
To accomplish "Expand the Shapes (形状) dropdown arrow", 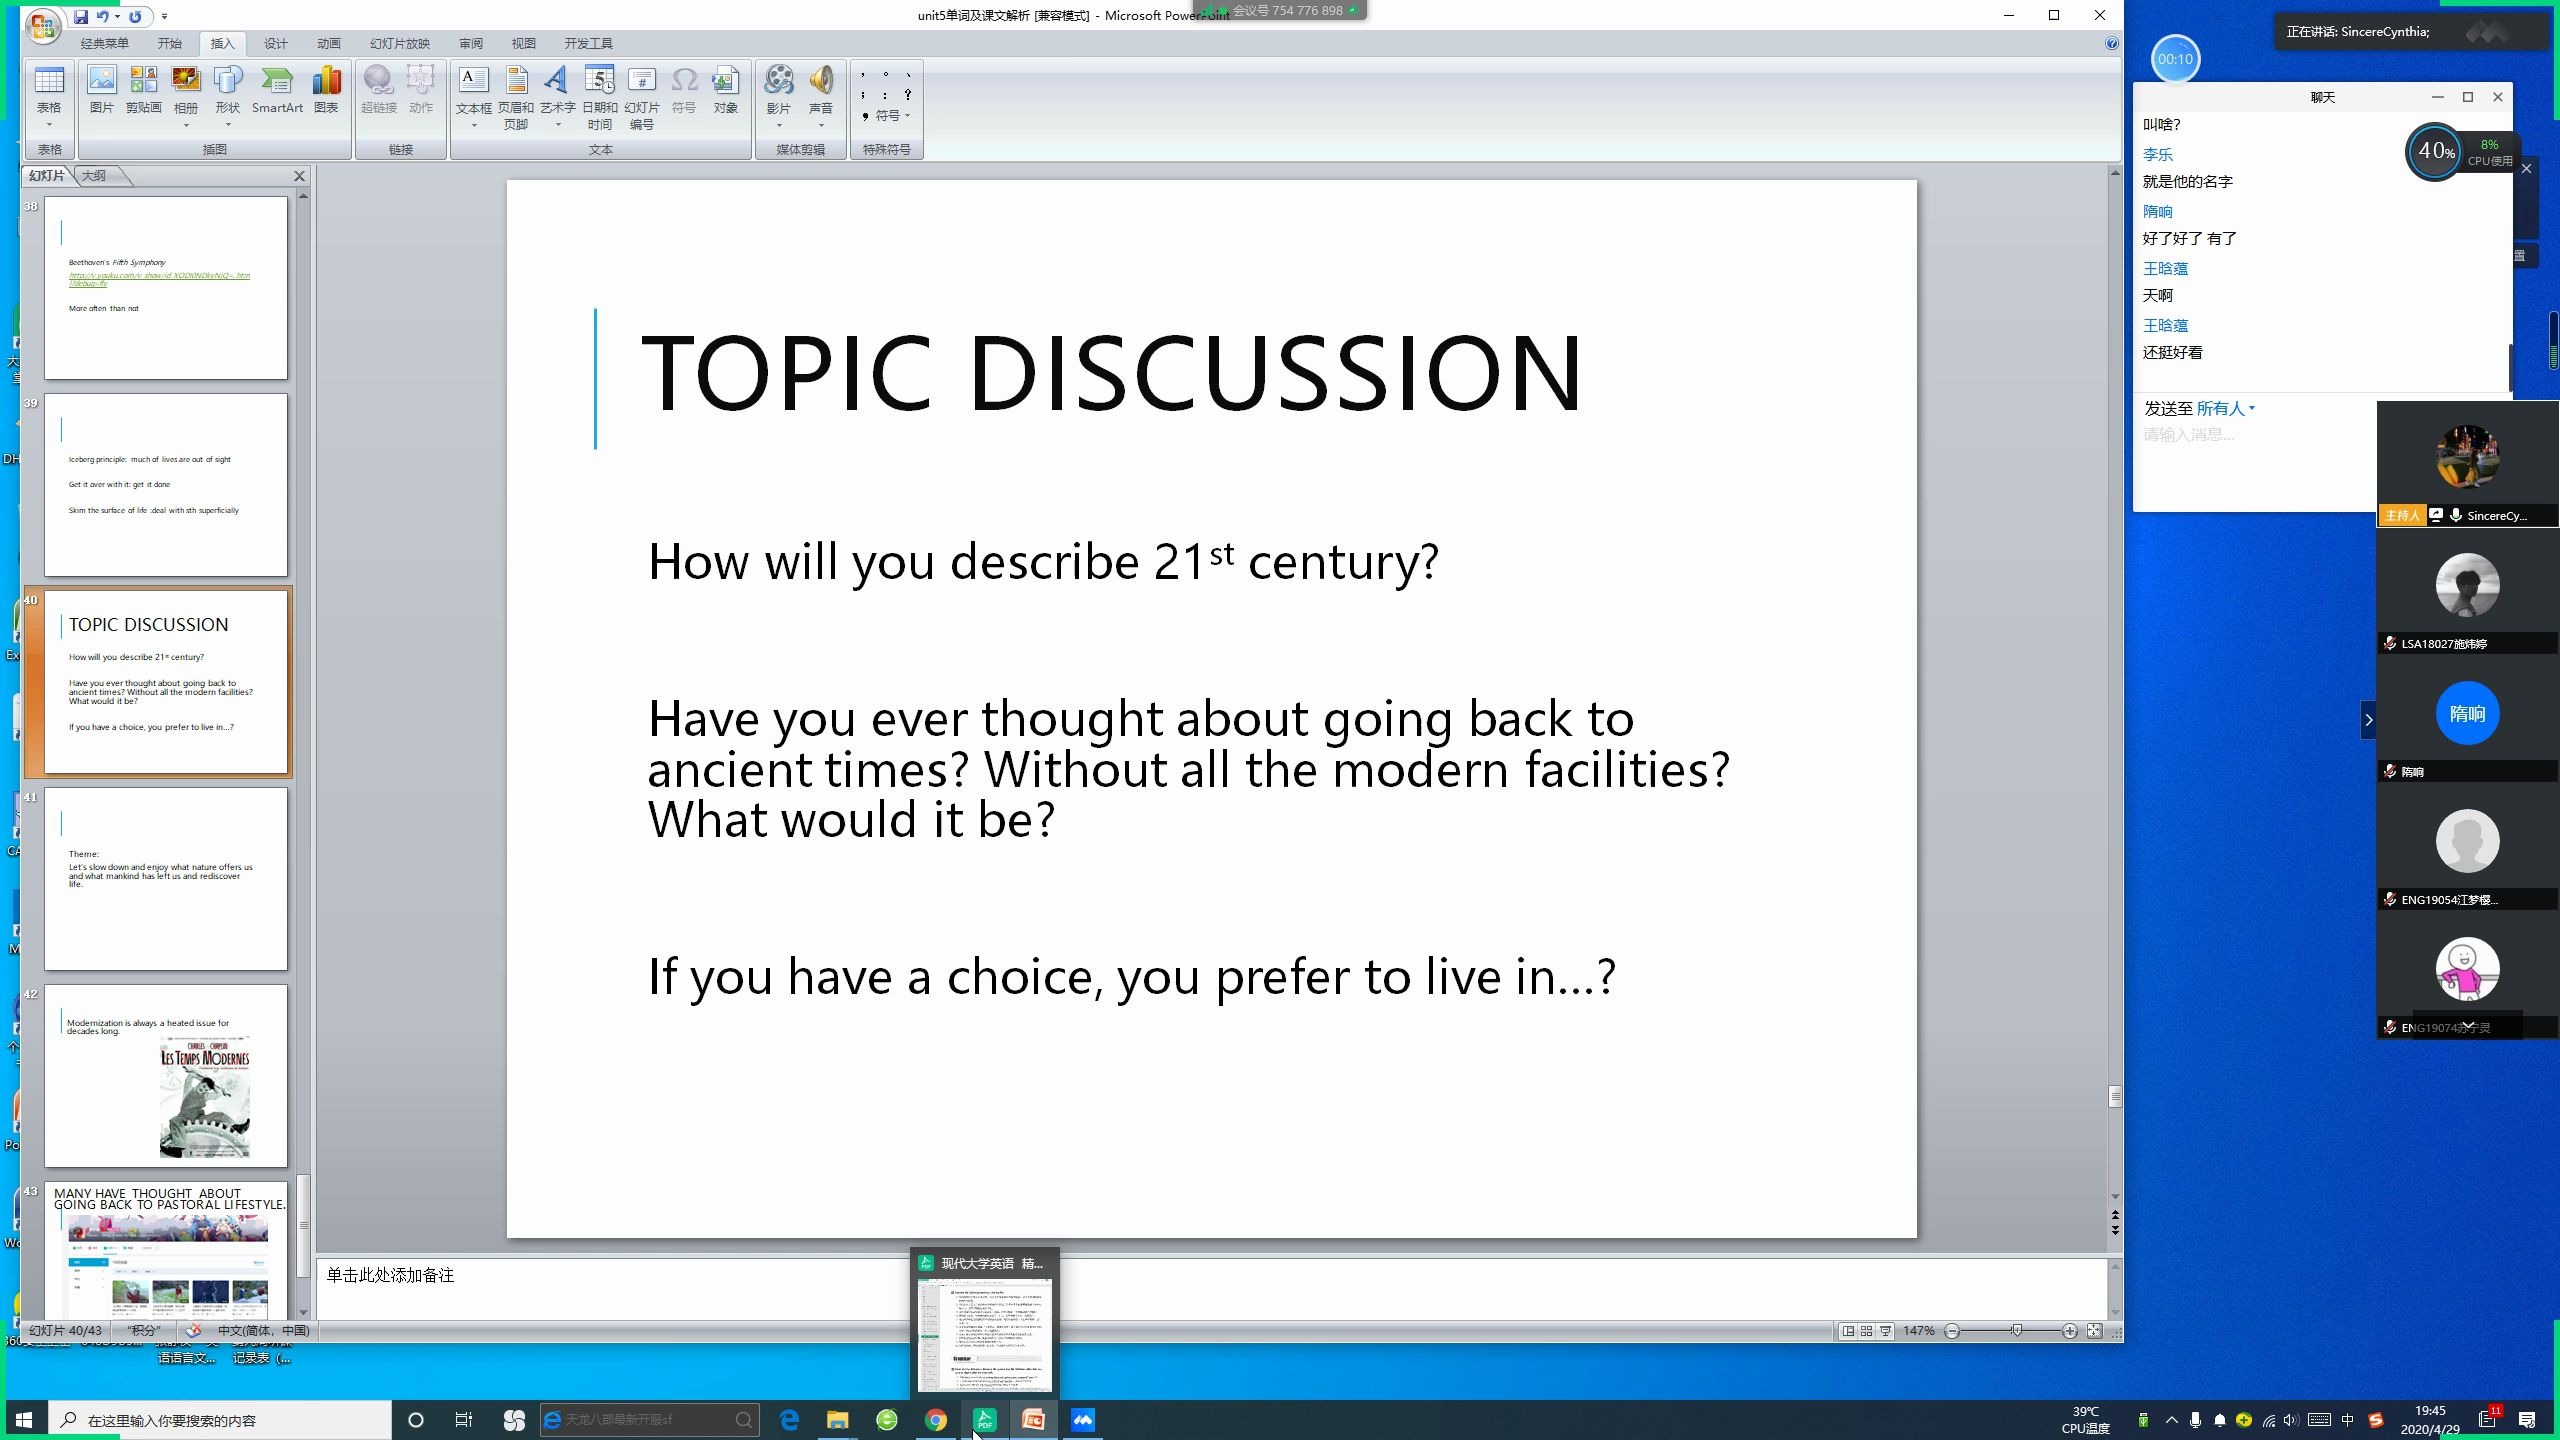I will pyautogui.click(x=228, y=125).
